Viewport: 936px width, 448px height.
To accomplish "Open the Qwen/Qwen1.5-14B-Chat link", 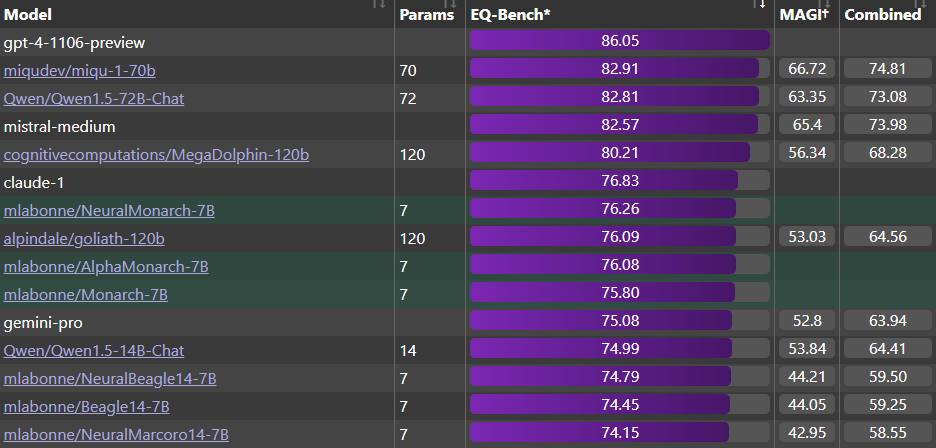I will [94, 351].
